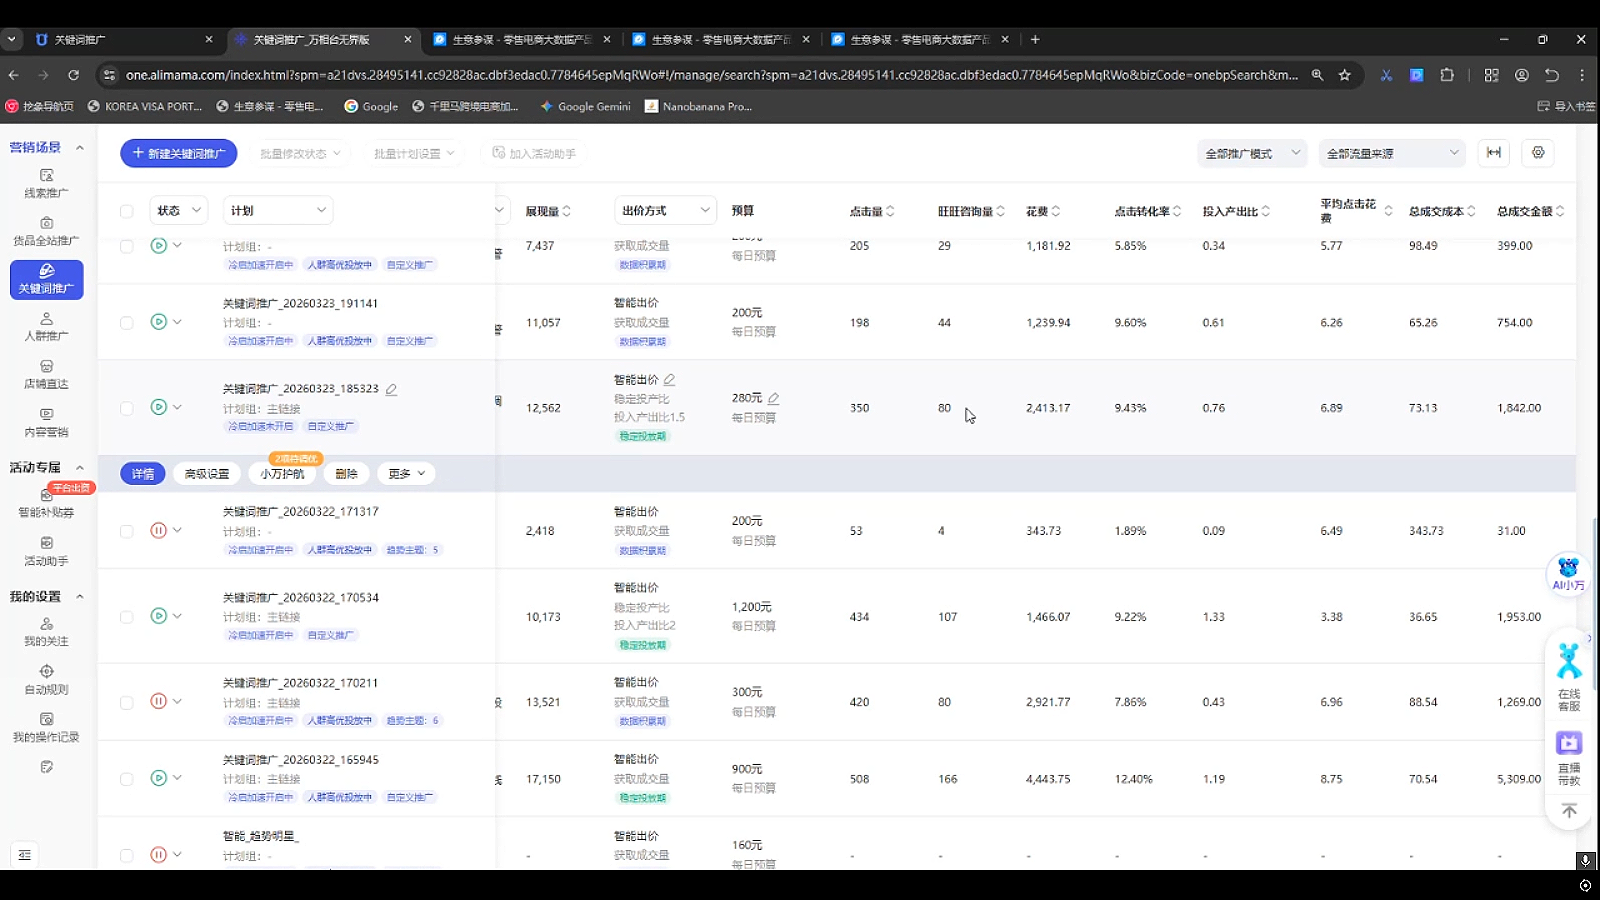Select the 高级设置 tab in row actions
Screen dimensions: 1600x900
207,474
